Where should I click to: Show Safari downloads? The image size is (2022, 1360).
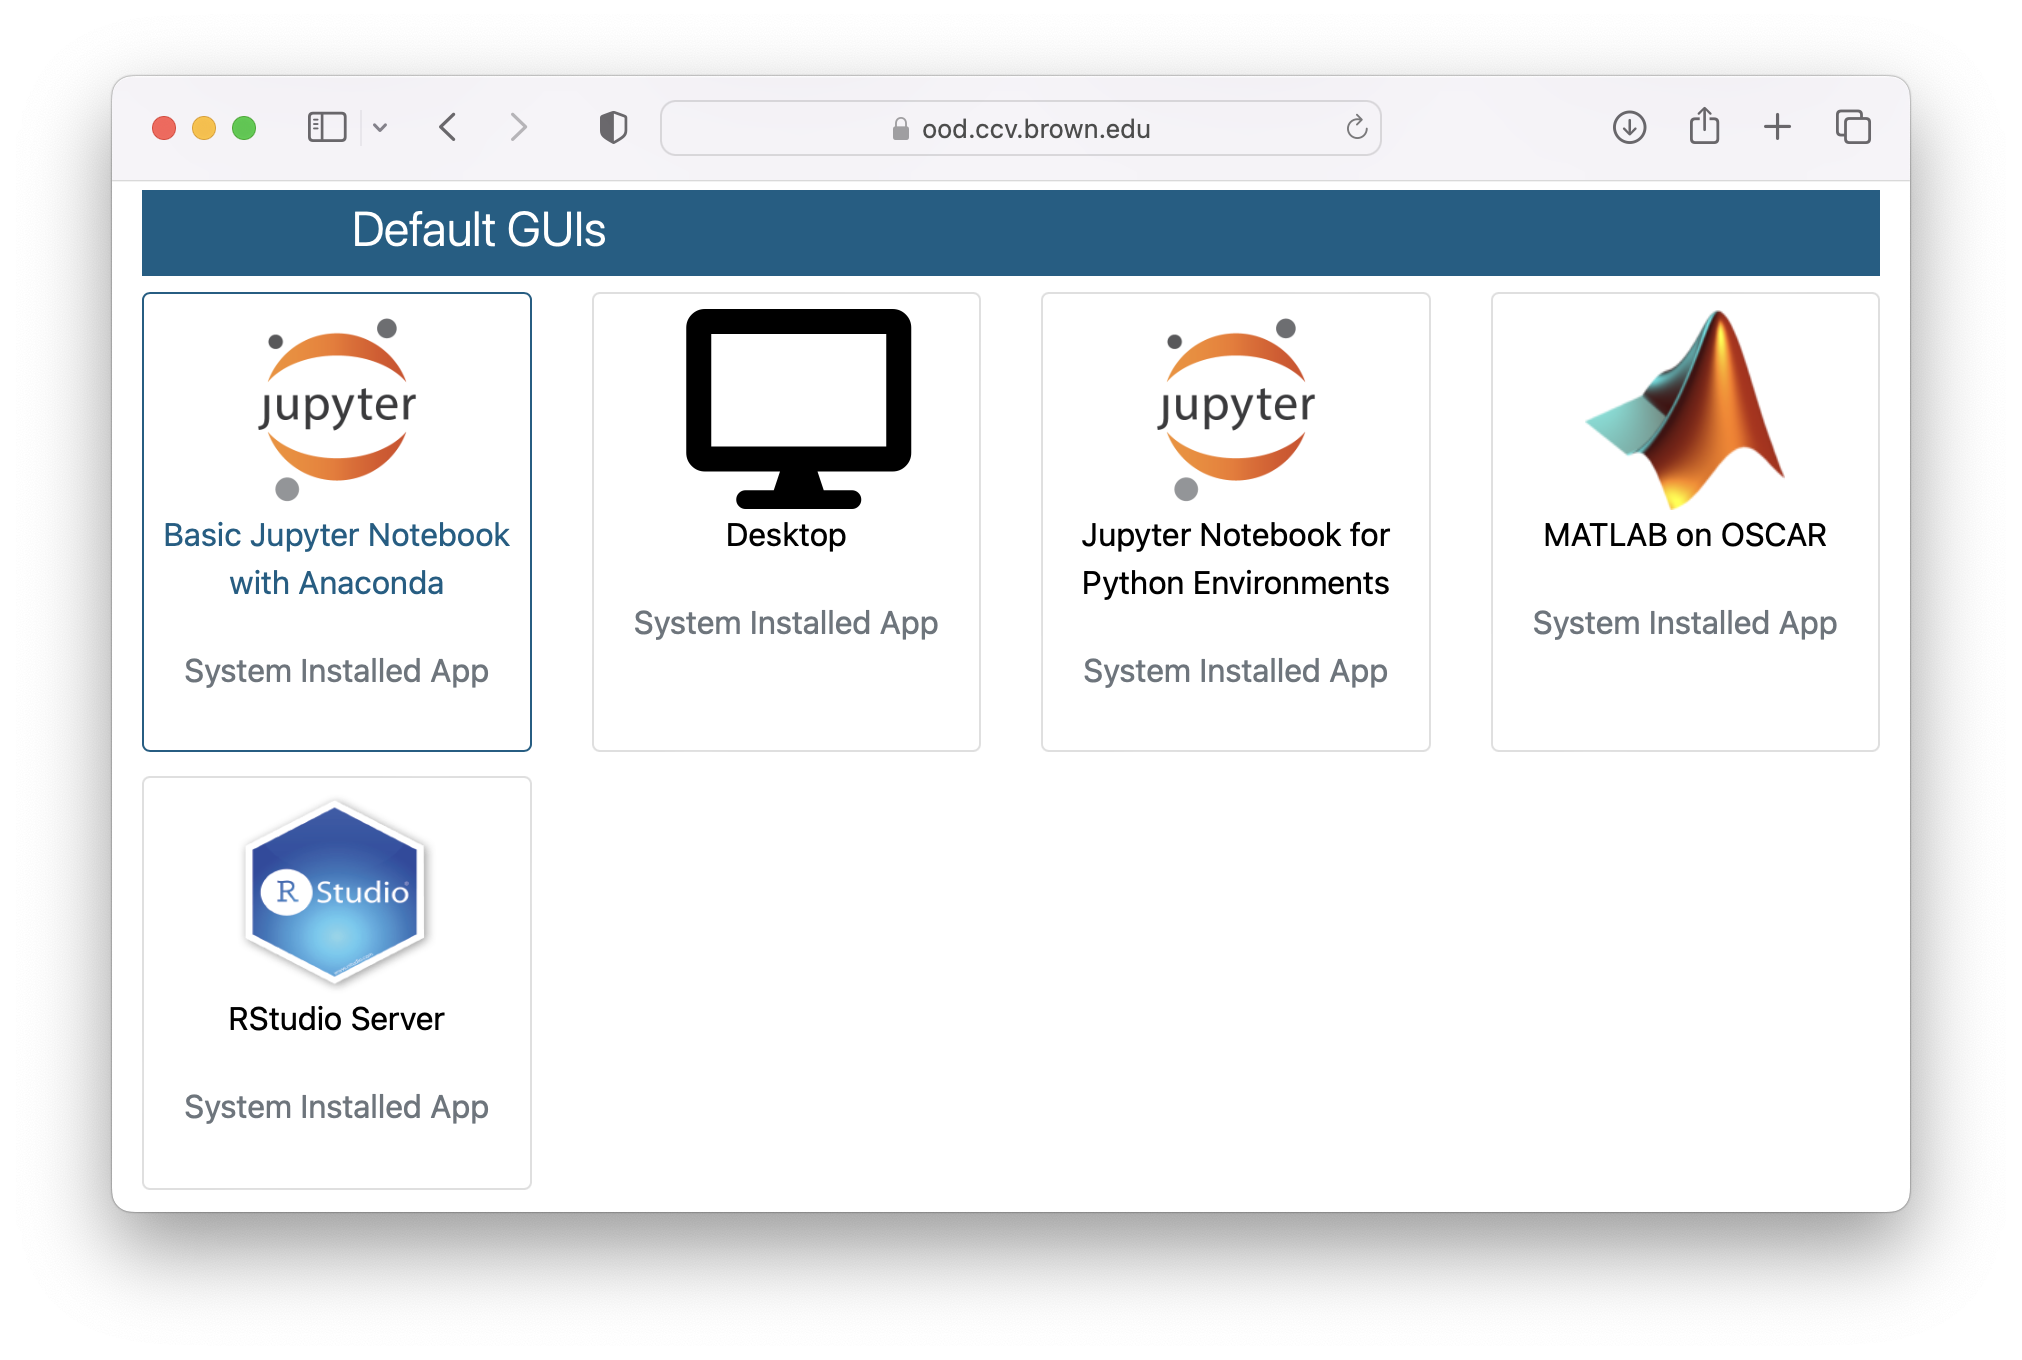point(1629,127)
